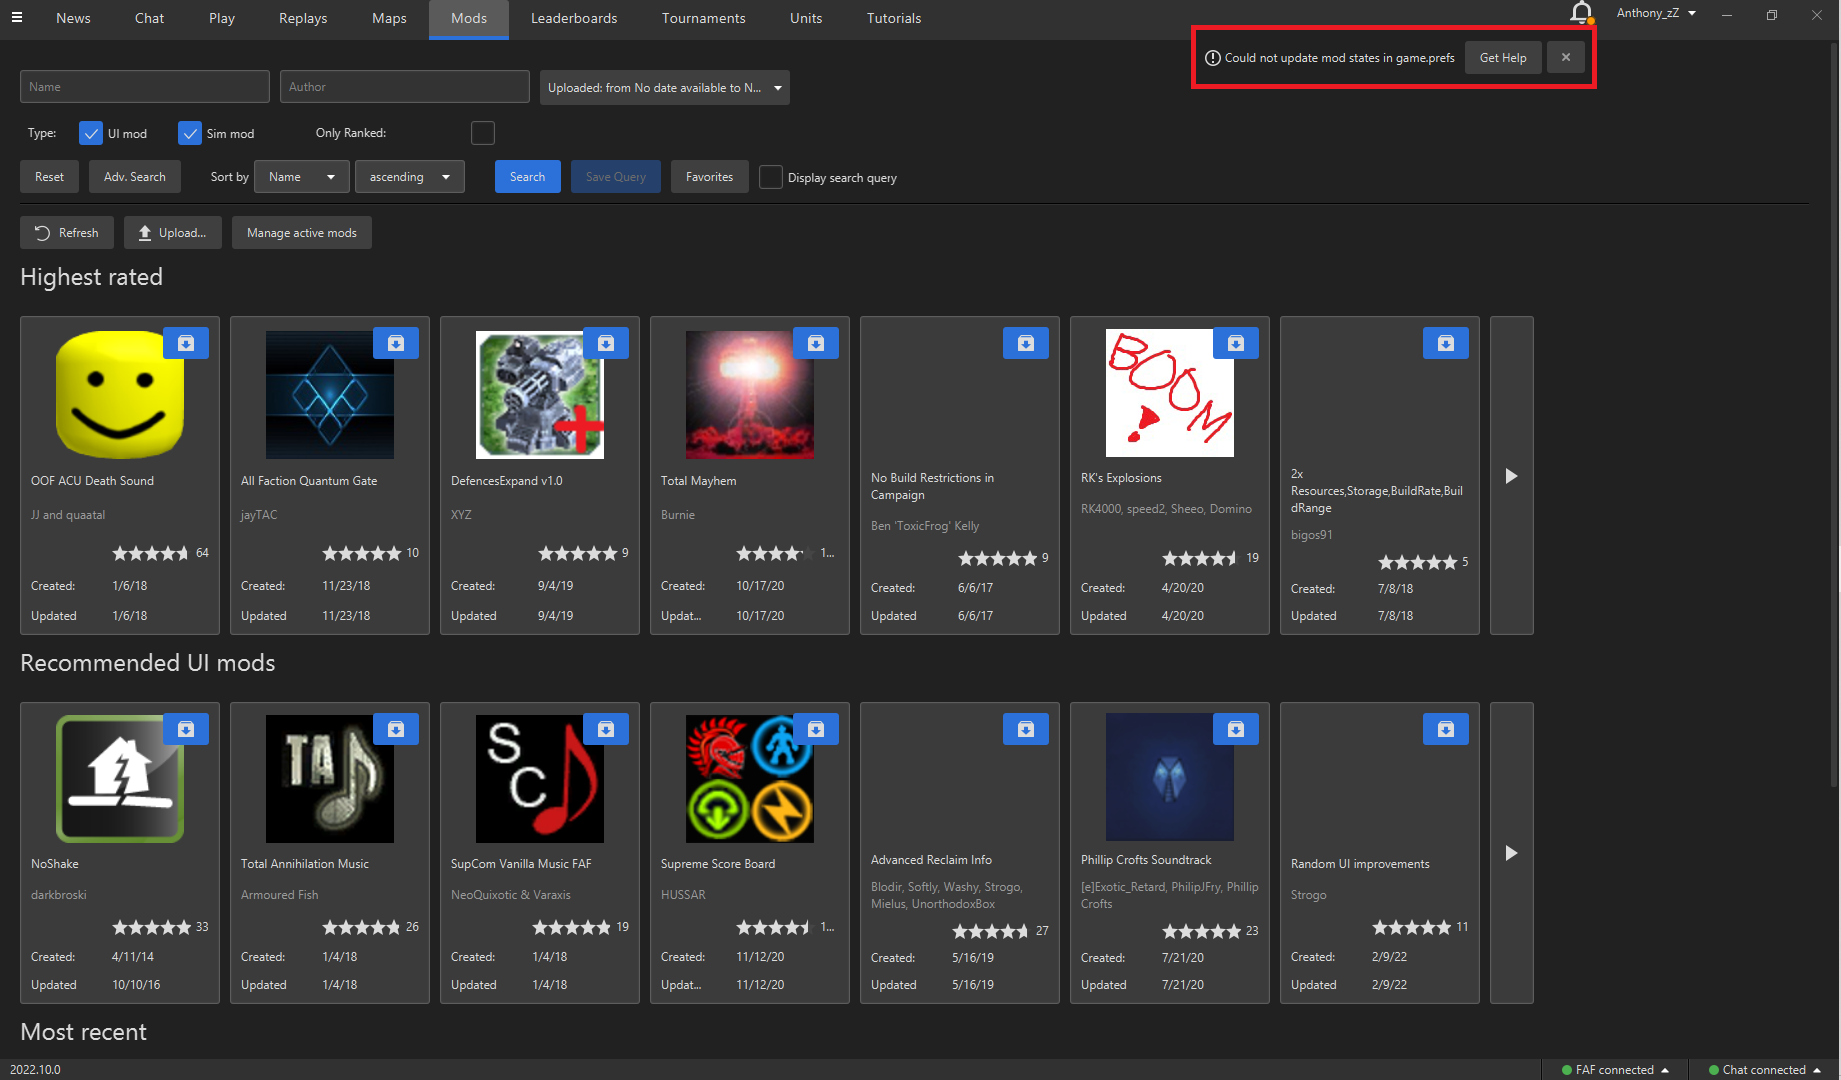The width and height of the screenshot is (1841, 1080).
Task: Switch to the Play tab
Action: click(222, 18)
